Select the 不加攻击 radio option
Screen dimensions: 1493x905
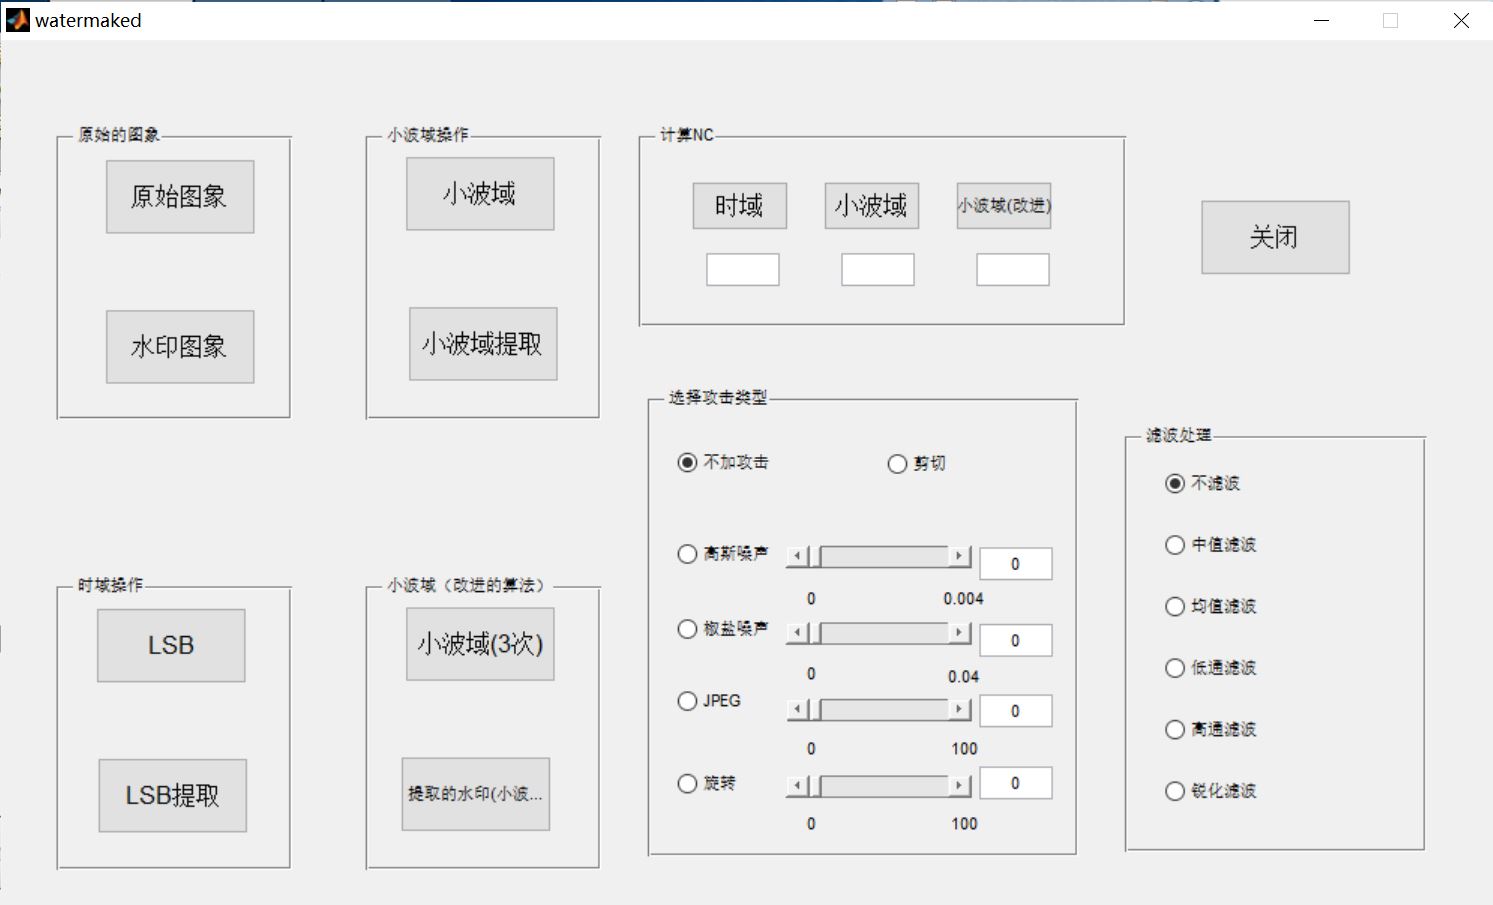686,462
